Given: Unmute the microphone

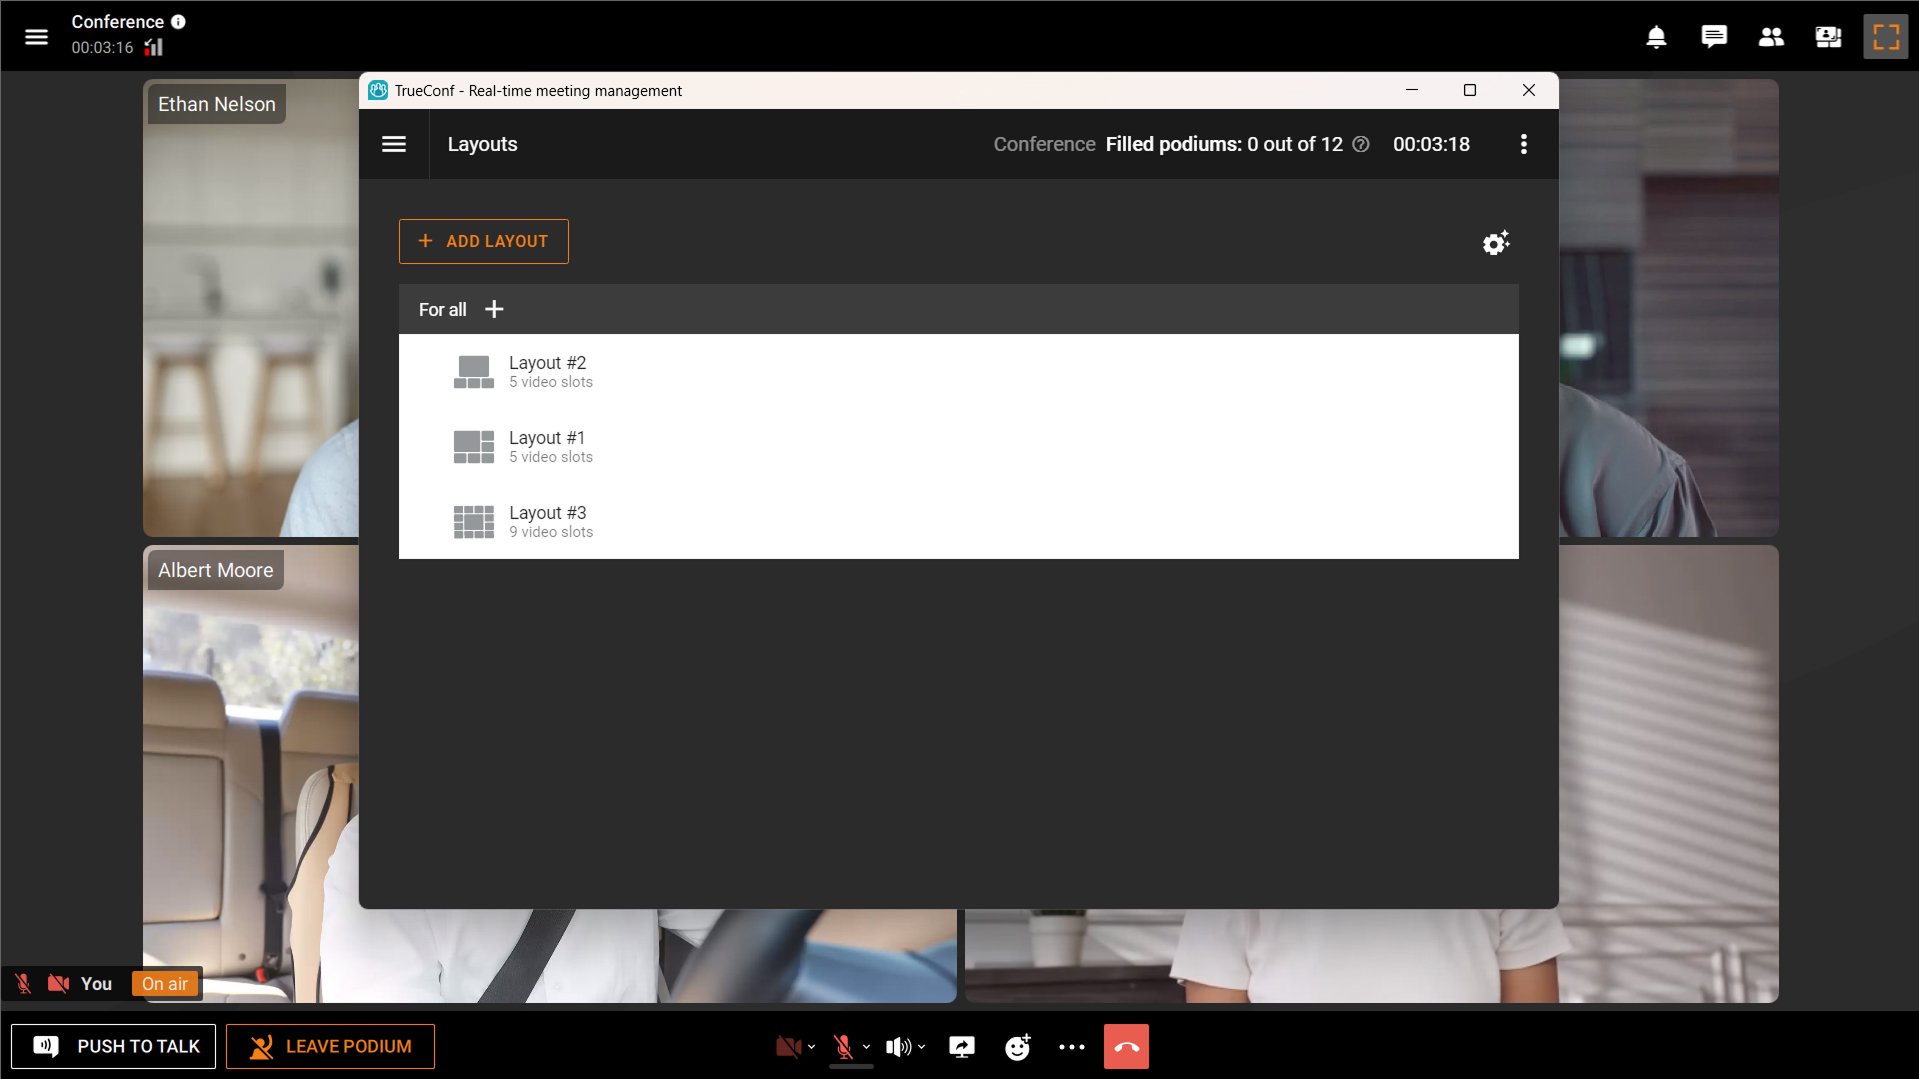Looking at the screenshot, I should (x=843, y=1047).
